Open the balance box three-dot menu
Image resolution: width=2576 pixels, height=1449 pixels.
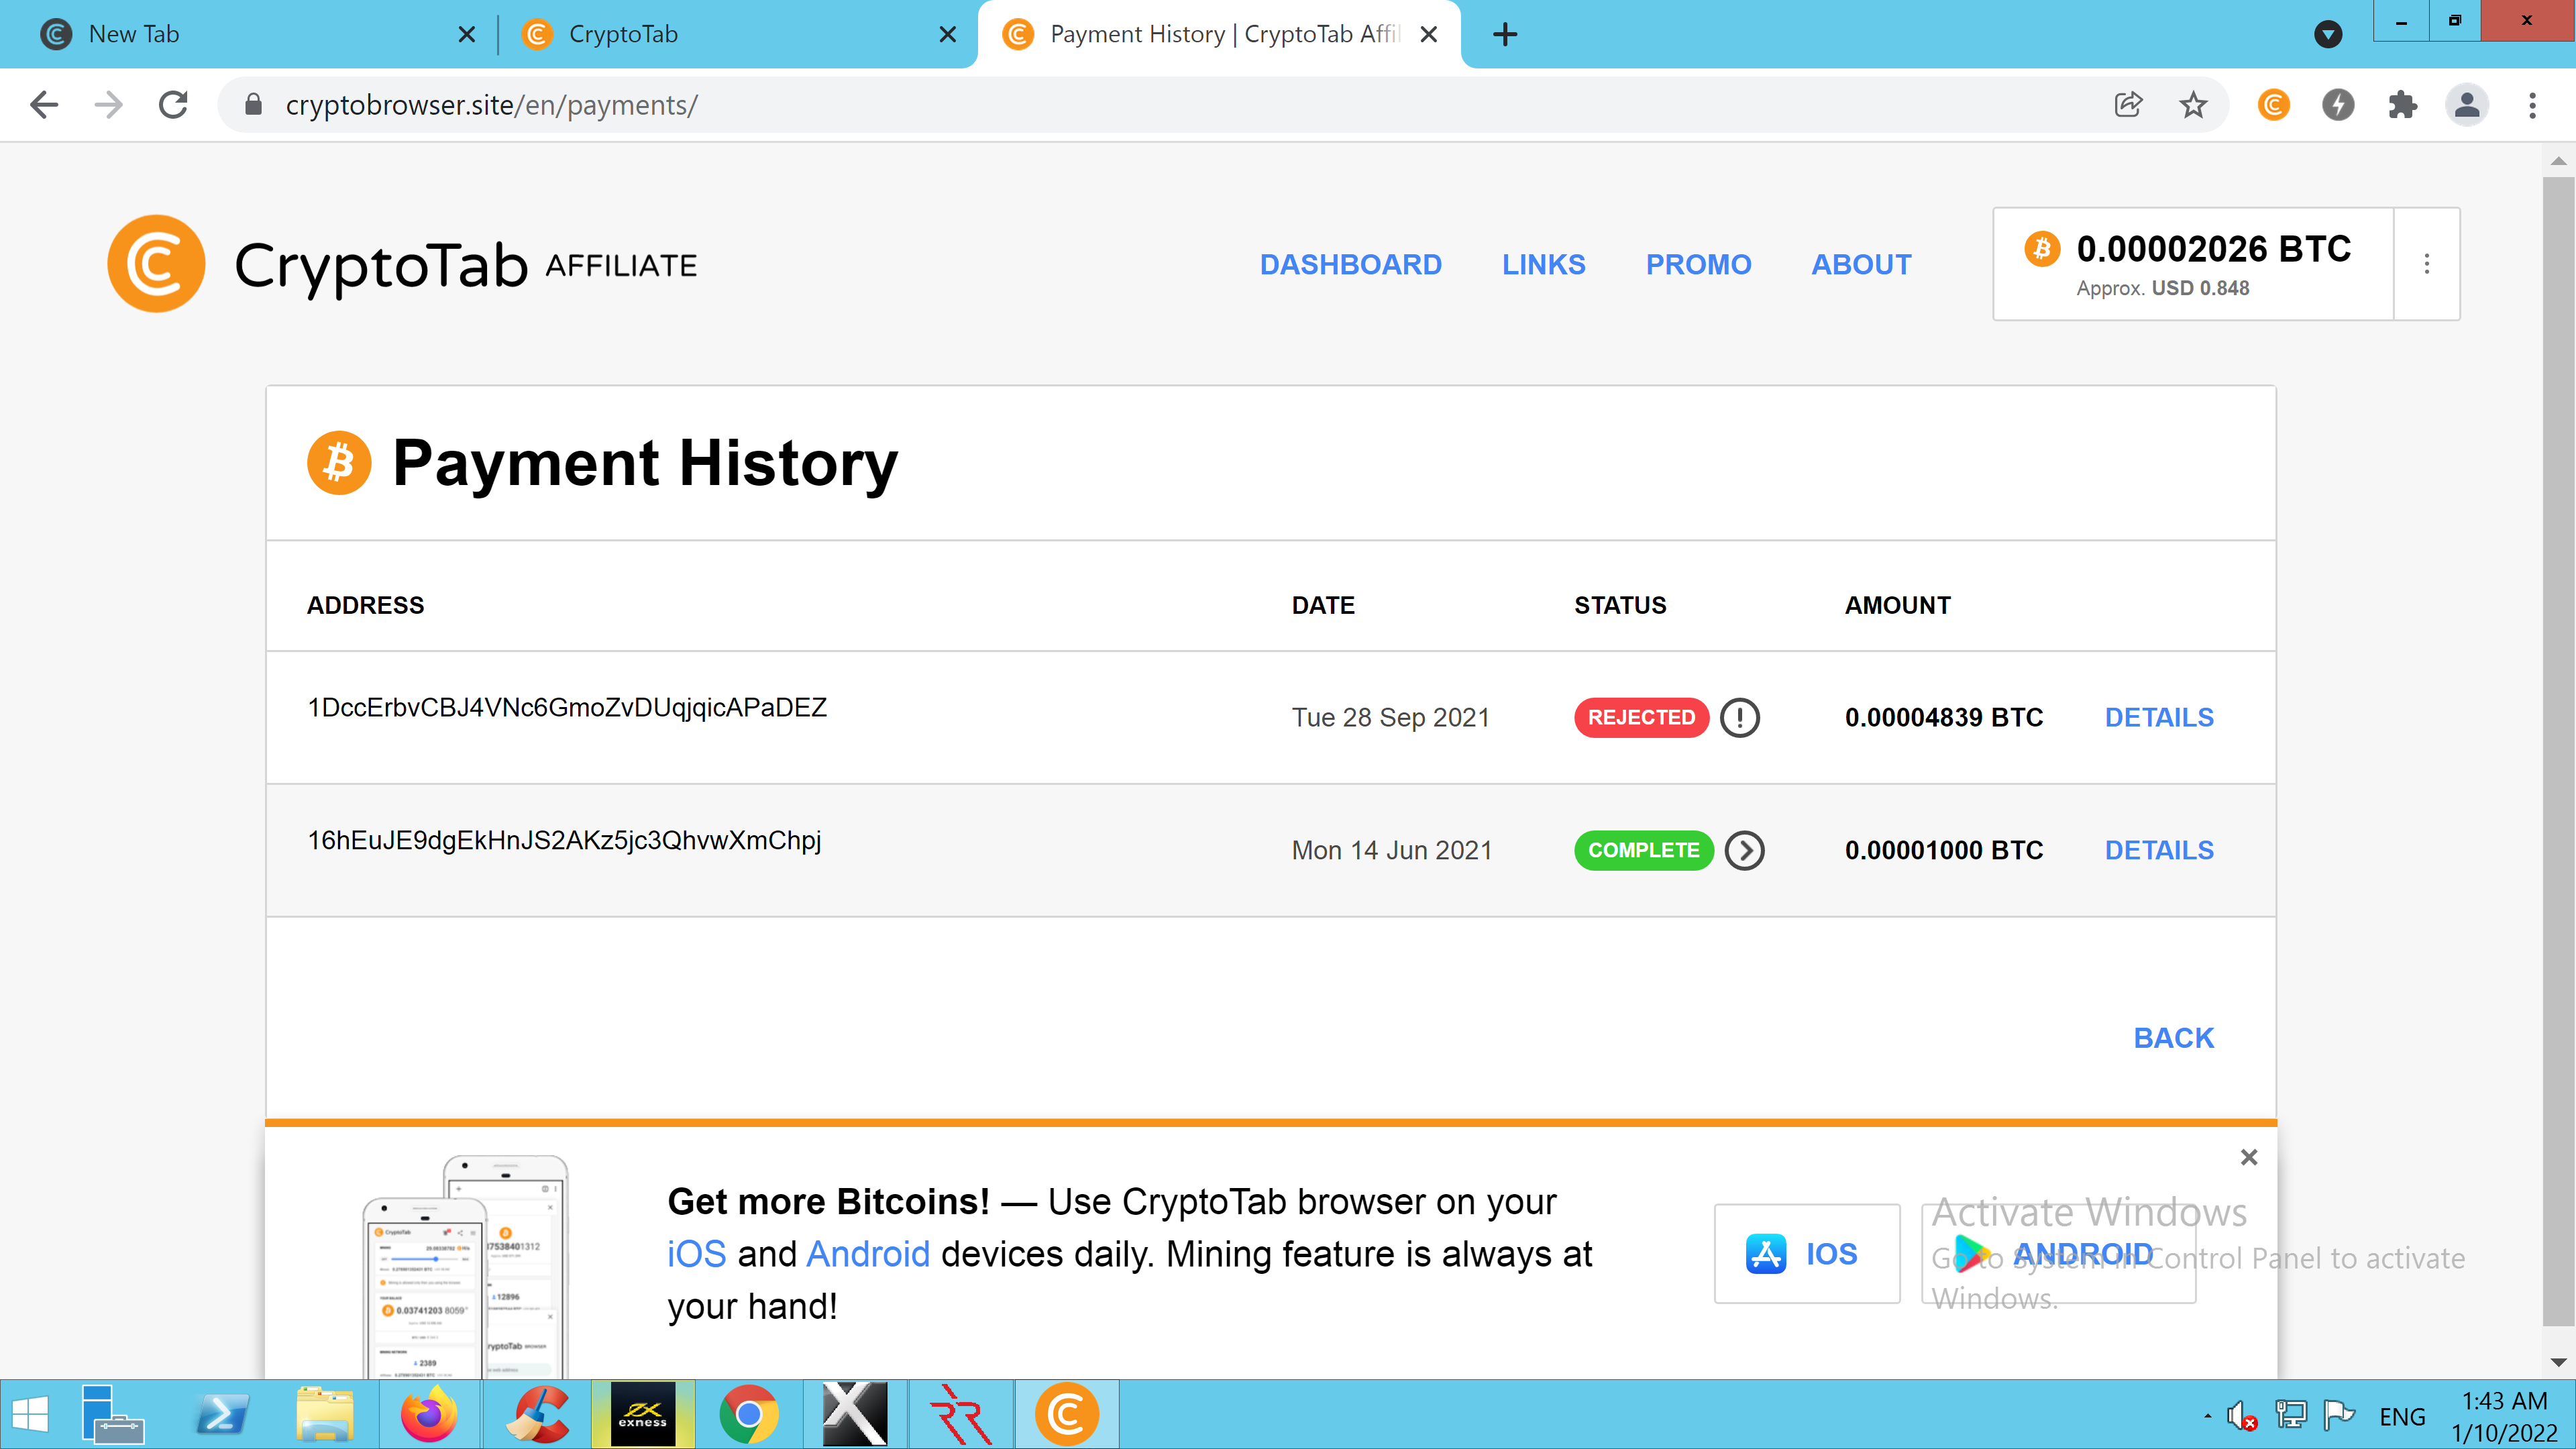2426,264
